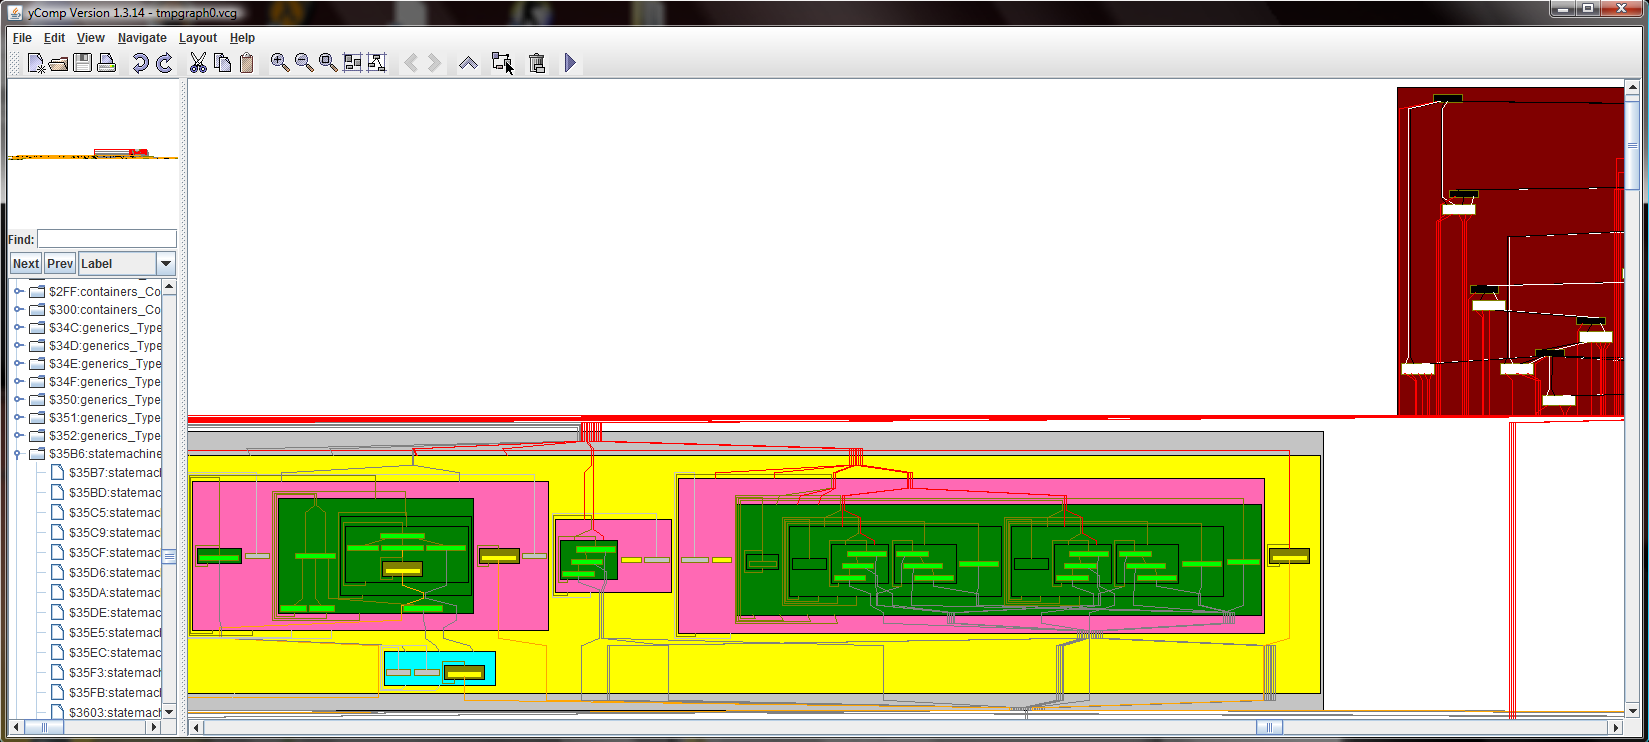Click the New graph file icon
The height and width of the screenshot is (742, 1649).
(36, 63)
